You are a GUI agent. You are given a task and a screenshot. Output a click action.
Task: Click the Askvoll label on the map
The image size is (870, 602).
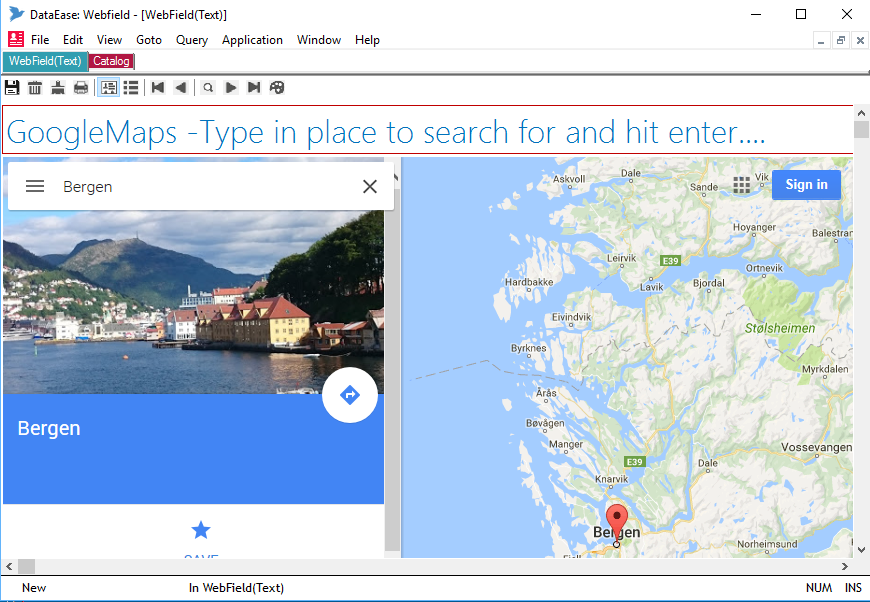tap(569, 179)
